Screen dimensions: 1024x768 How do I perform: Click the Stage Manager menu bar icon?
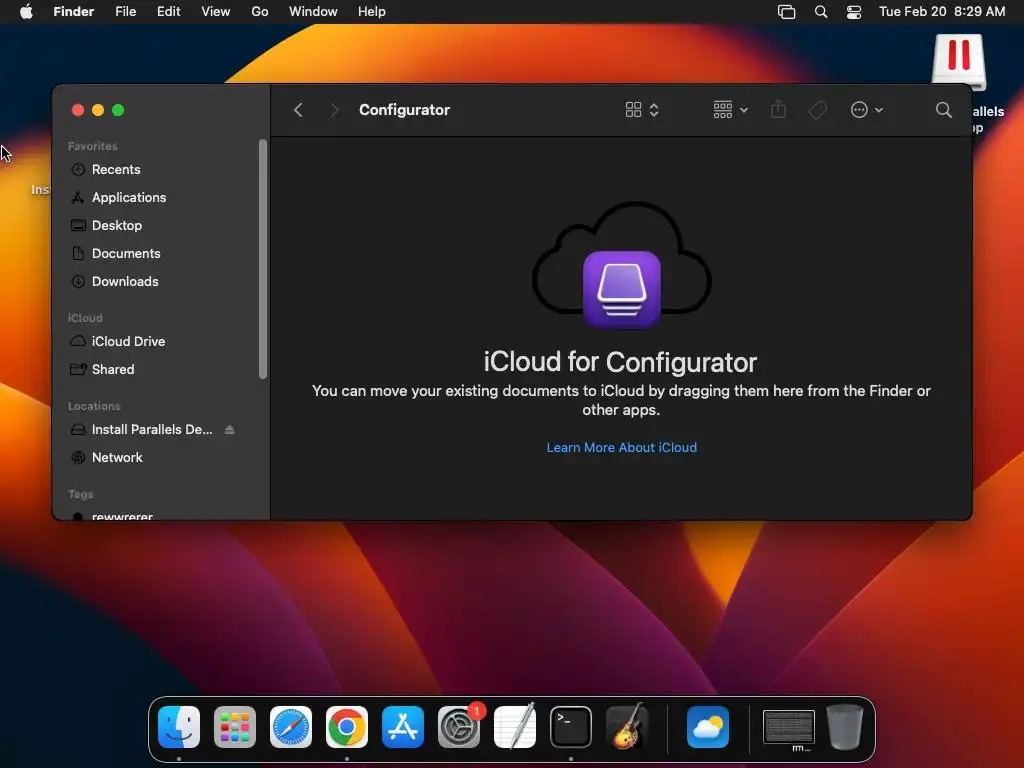[x=786, y=12]
